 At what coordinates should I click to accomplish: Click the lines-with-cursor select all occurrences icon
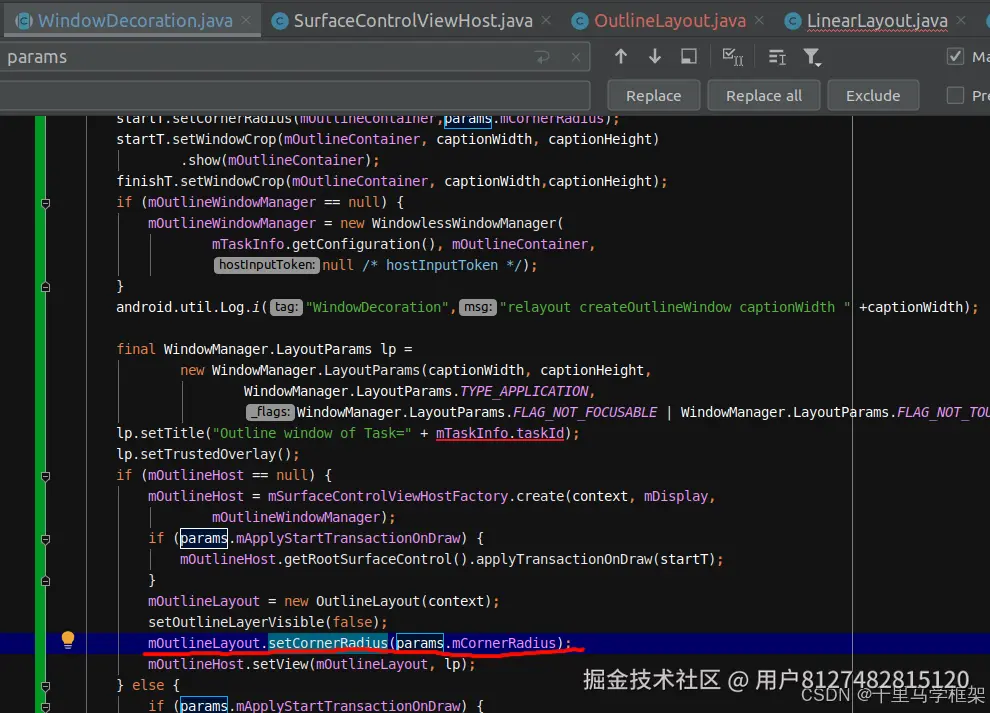click(777, 57)
